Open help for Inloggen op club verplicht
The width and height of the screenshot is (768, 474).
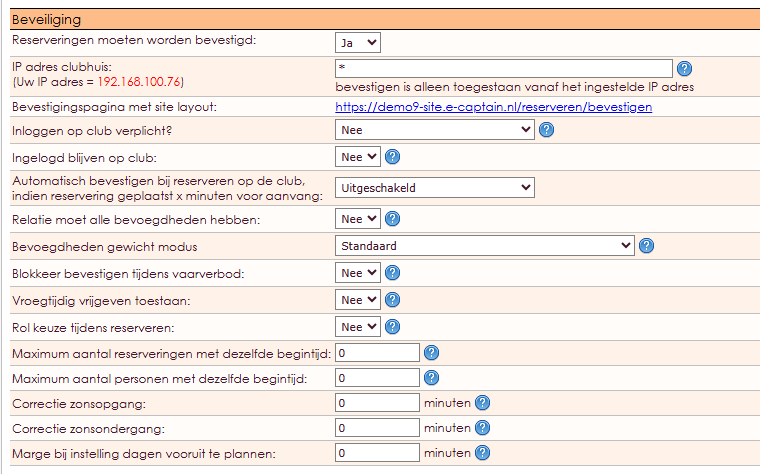tap(546, 130)
